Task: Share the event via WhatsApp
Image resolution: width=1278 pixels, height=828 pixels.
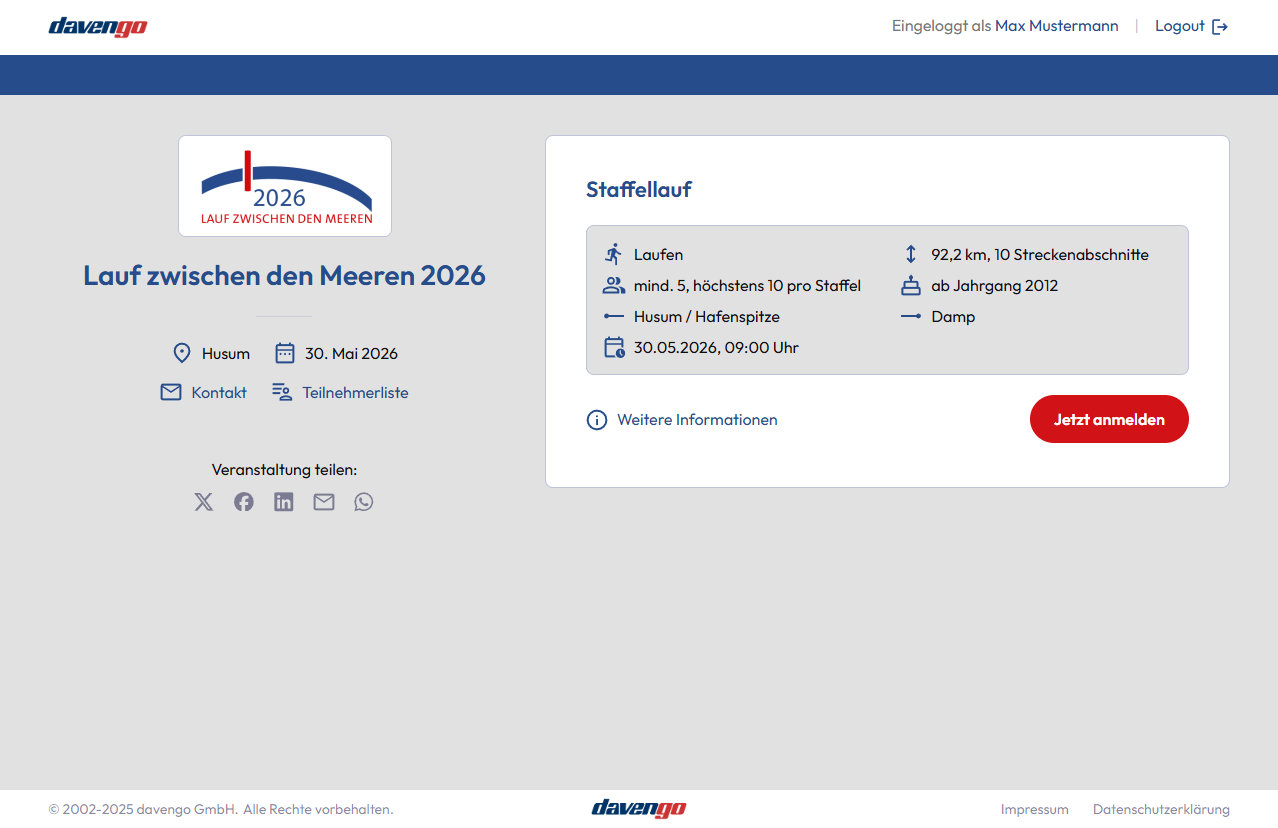Action: point(363,501)
